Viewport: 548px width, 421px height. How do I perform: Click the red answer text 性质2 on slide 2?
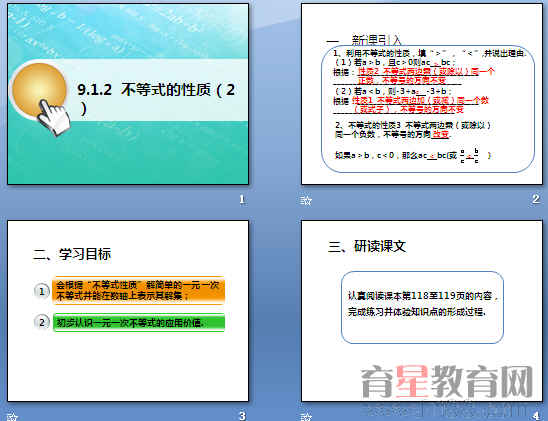point(369,72)
